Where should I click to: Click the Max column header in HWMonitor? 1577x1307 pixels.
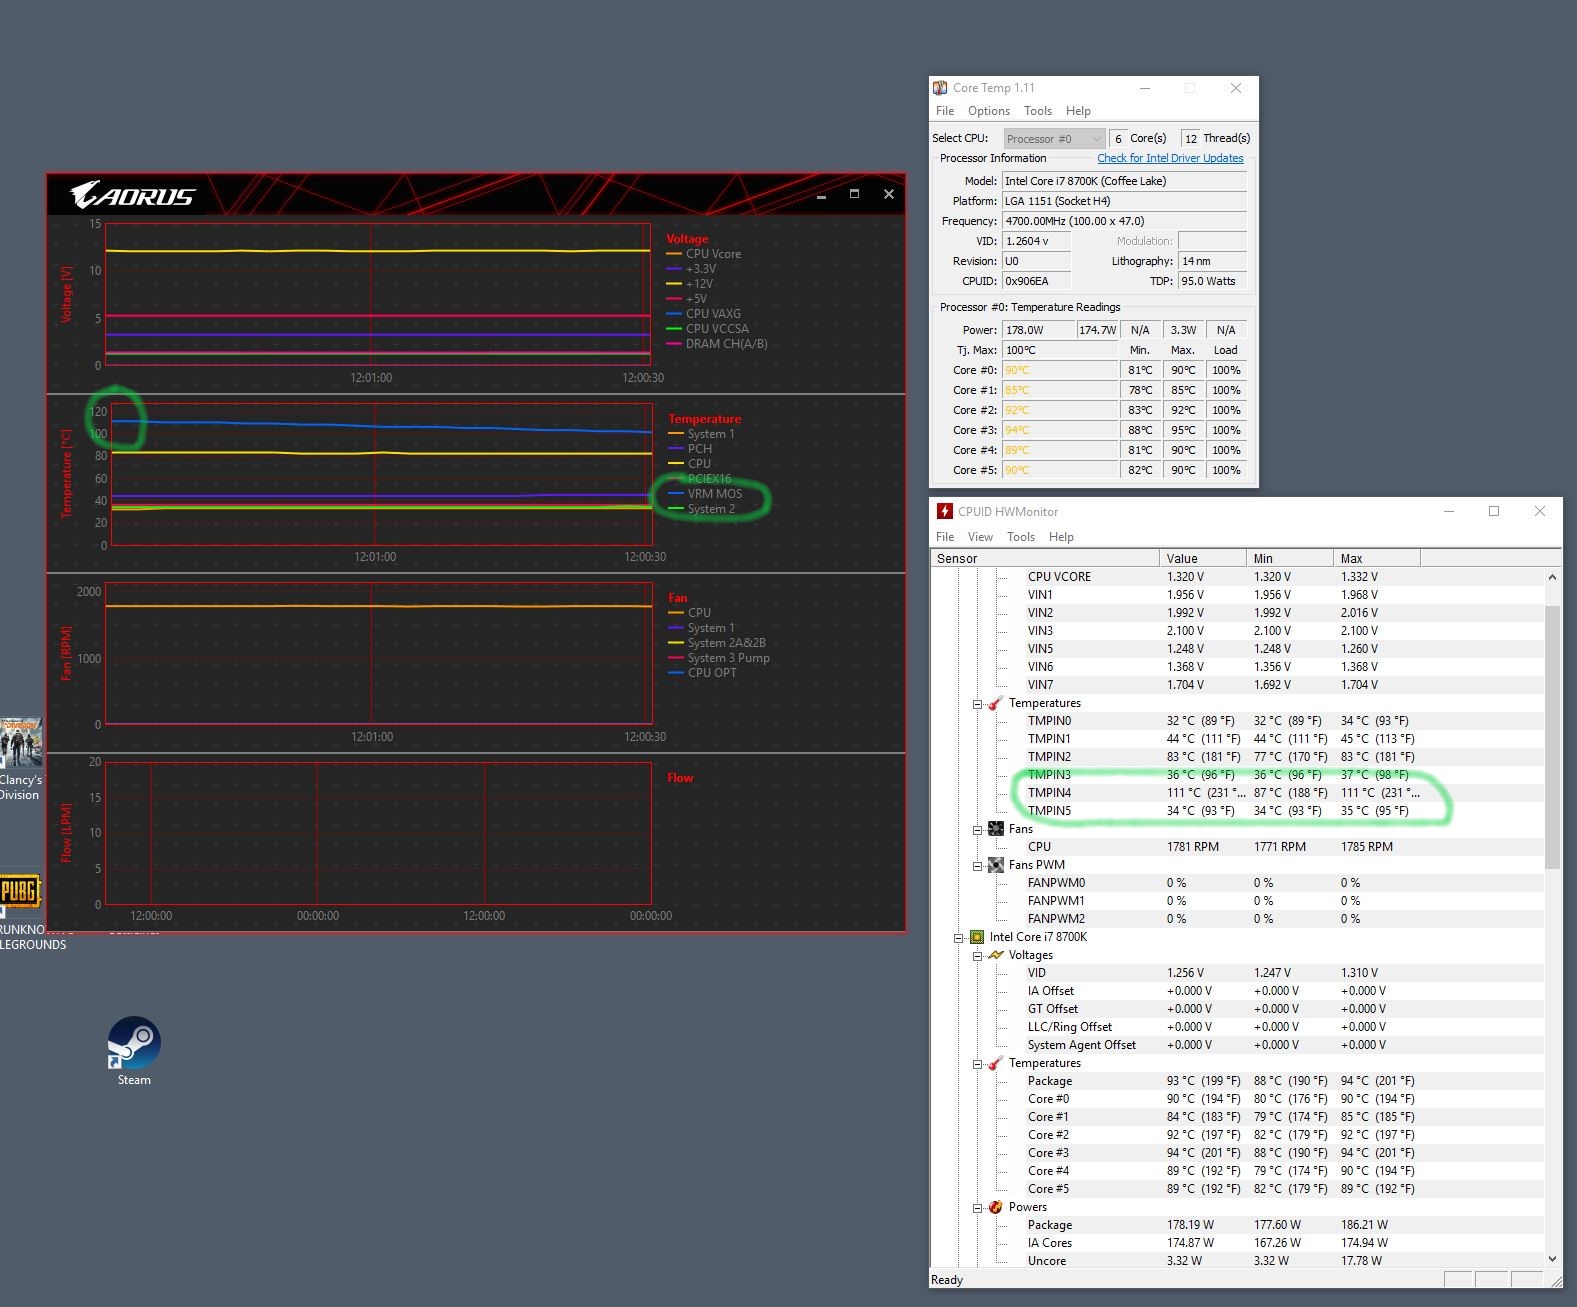tap(1377, 558)
